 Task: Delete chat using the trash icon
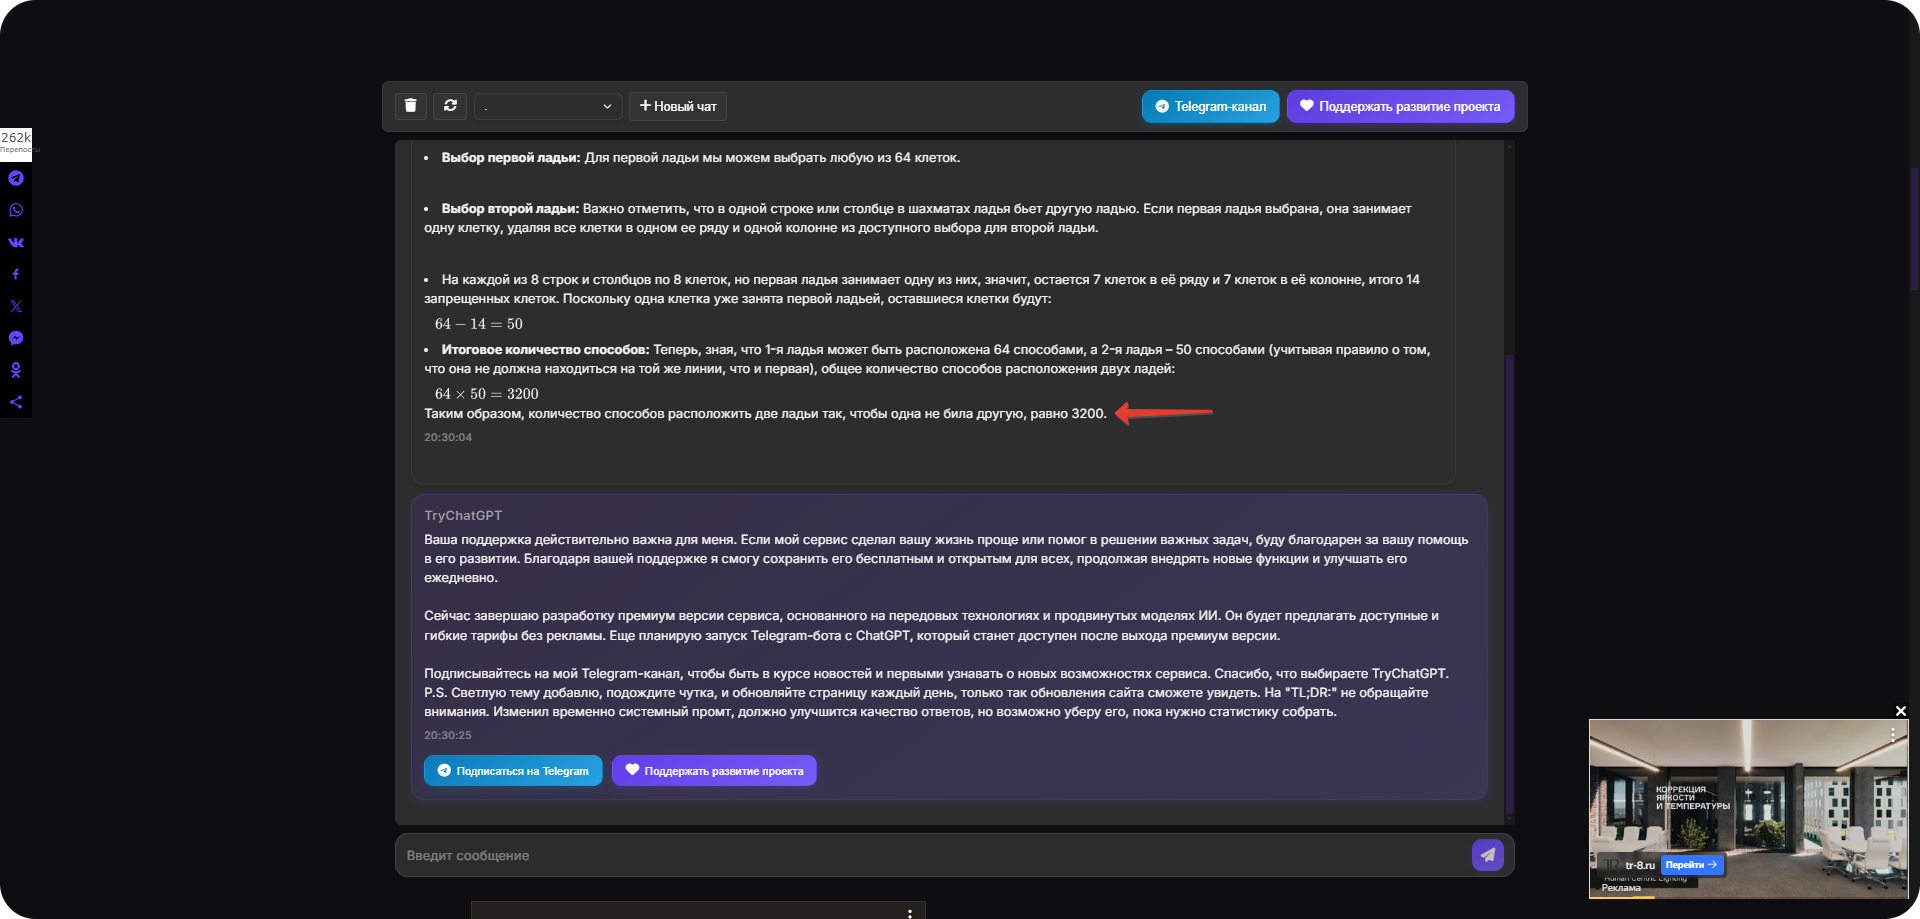[x=410, y=106]
